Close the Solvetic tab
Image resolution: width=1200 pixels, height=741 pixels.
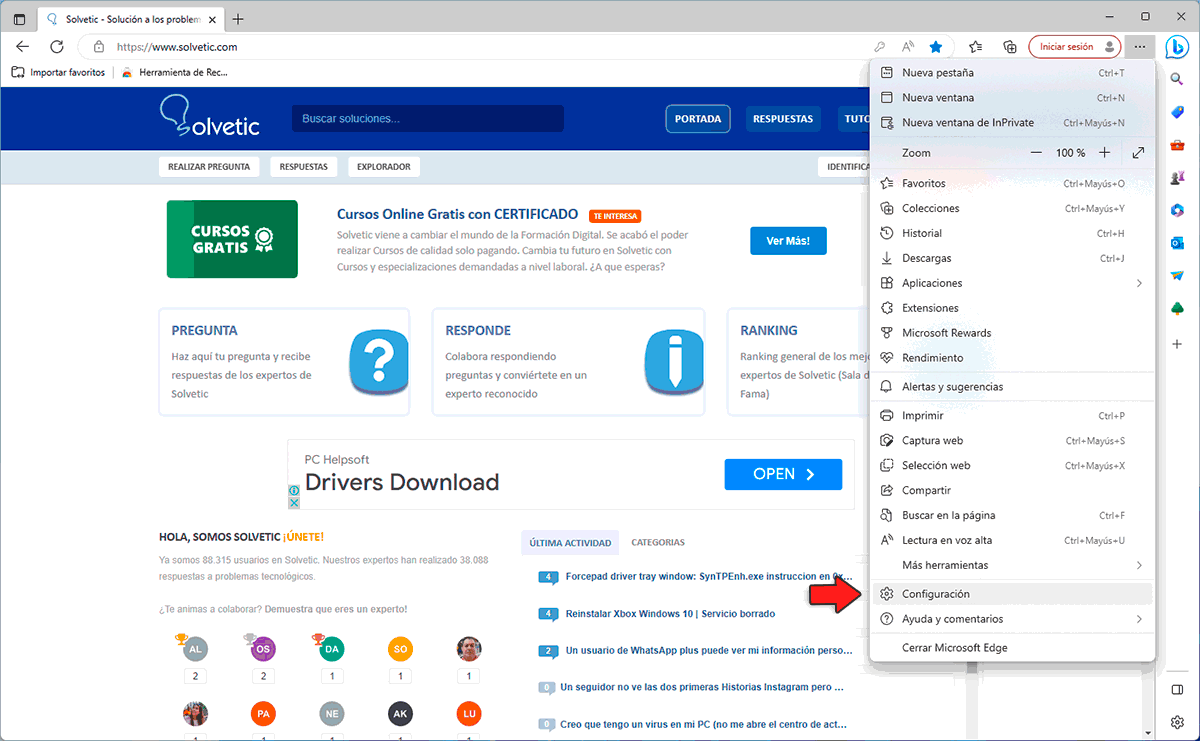click(212, 19)
